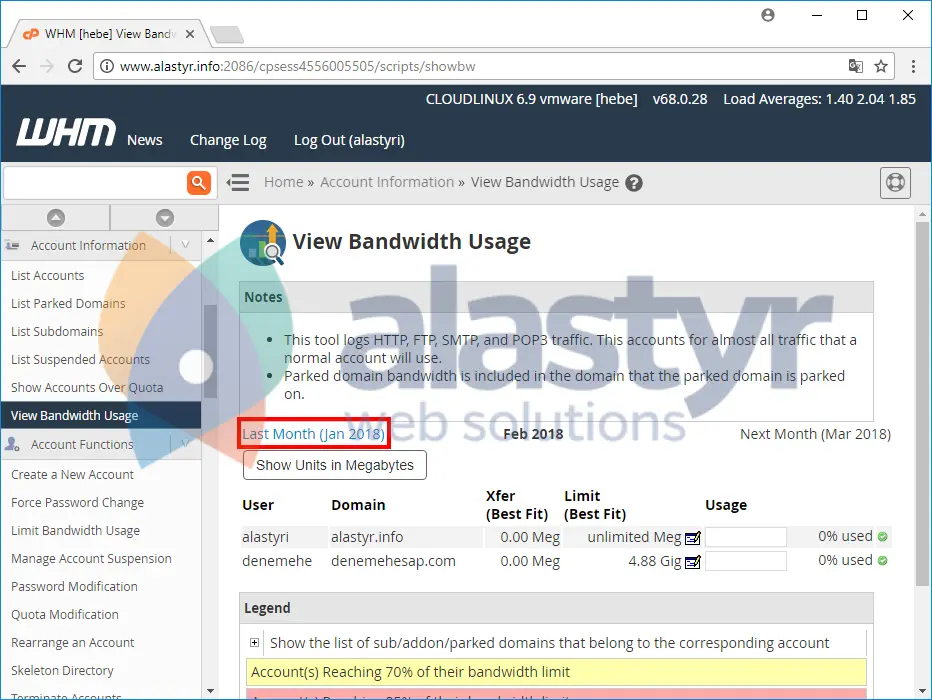
Task: Click green status icon in denemehe row
Action: pyautogui.click(x=883, y=560)
